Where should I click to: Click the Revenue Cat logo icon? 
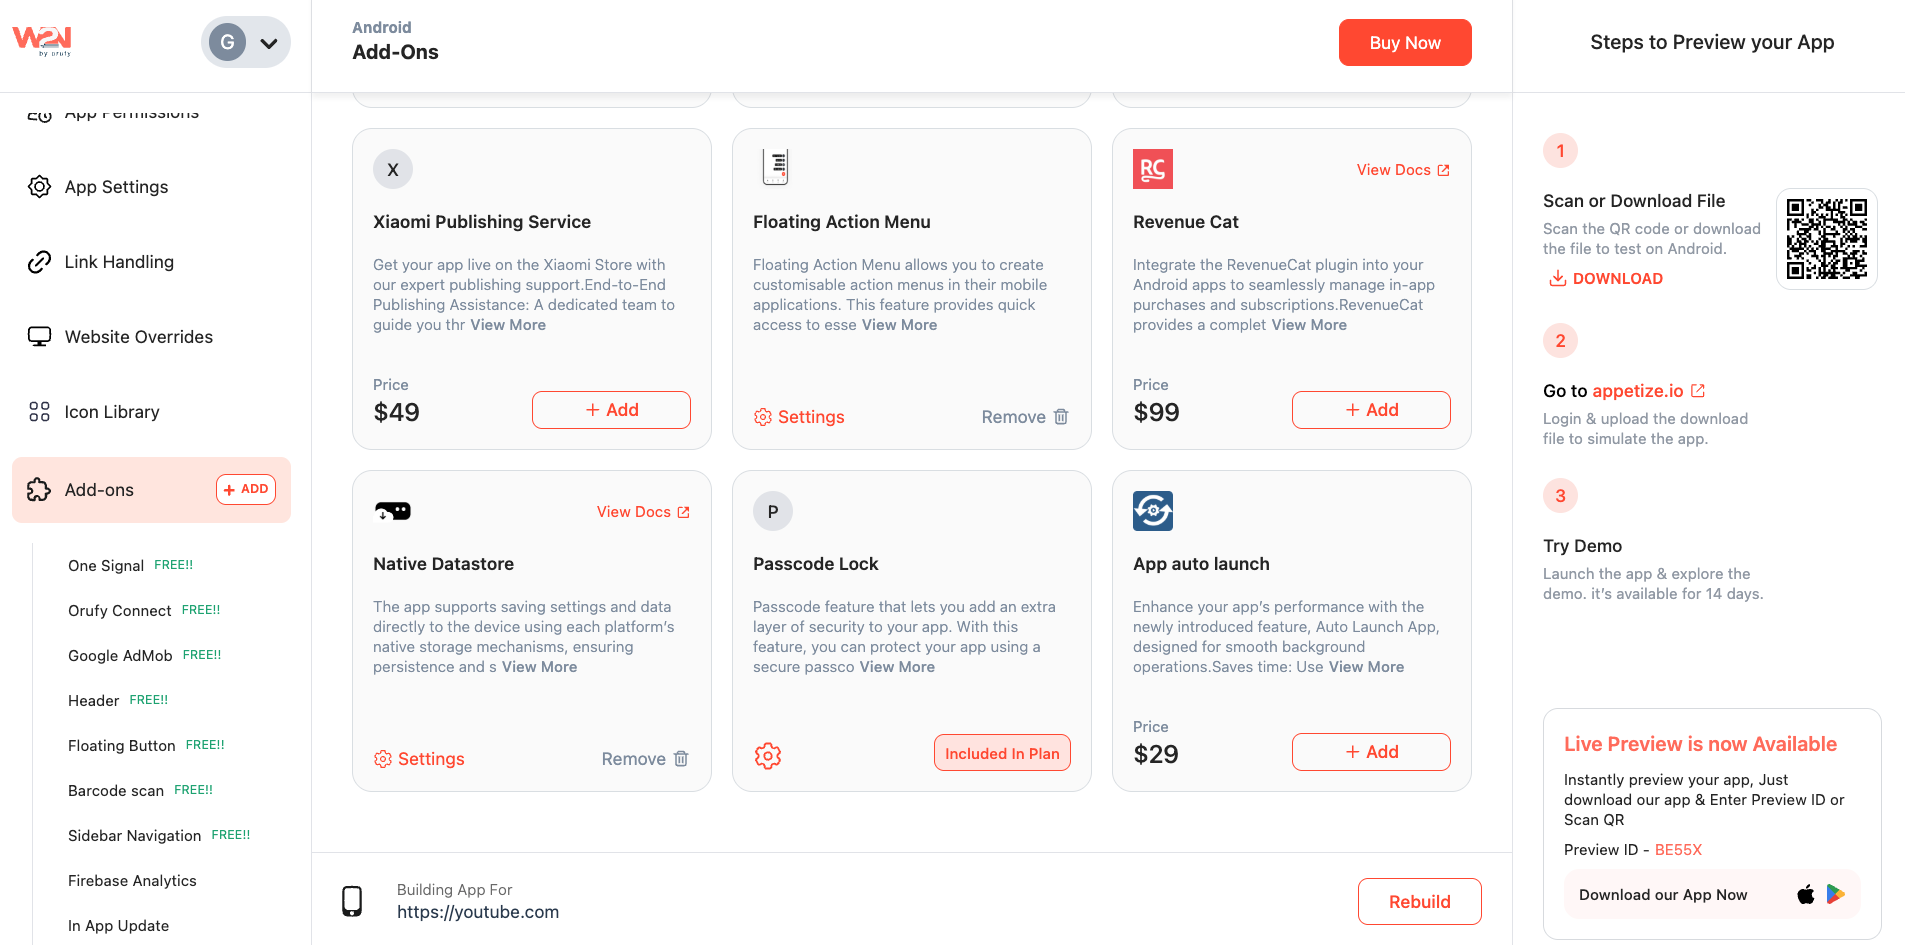point(1152,169)
